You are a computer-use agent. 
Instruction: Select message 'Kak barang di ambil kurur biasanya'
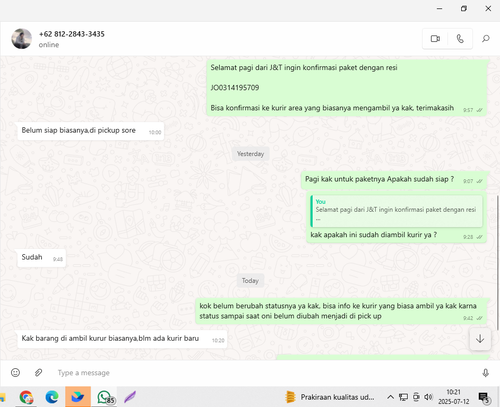pos(122,339)
